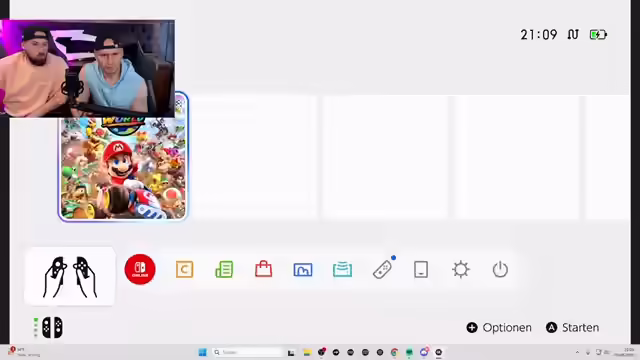
Task: Click the connected Joy-Con pair indicator
Action: coord(49,327)
